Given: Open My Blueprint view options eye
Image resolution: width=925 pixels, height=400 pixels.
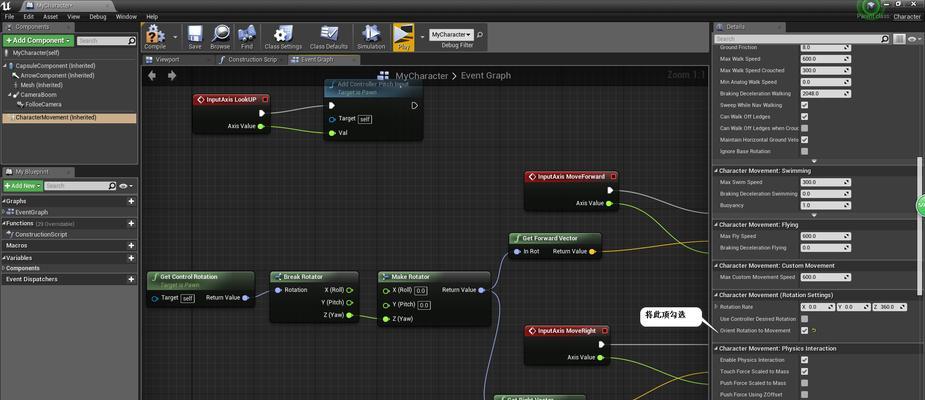Looking at the screenshot, I should pos(125,186).
